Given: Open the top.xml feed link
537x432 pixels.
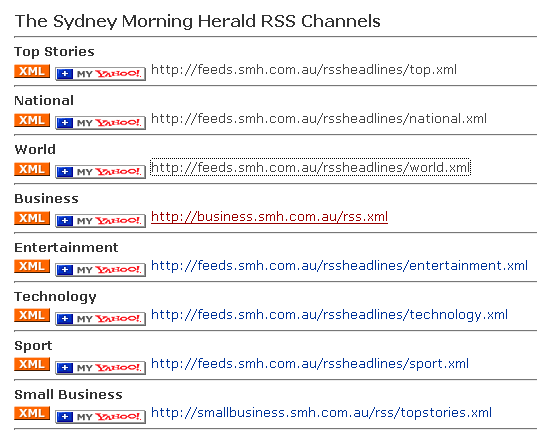Looking at the screenshot, I should pos(304,70).
